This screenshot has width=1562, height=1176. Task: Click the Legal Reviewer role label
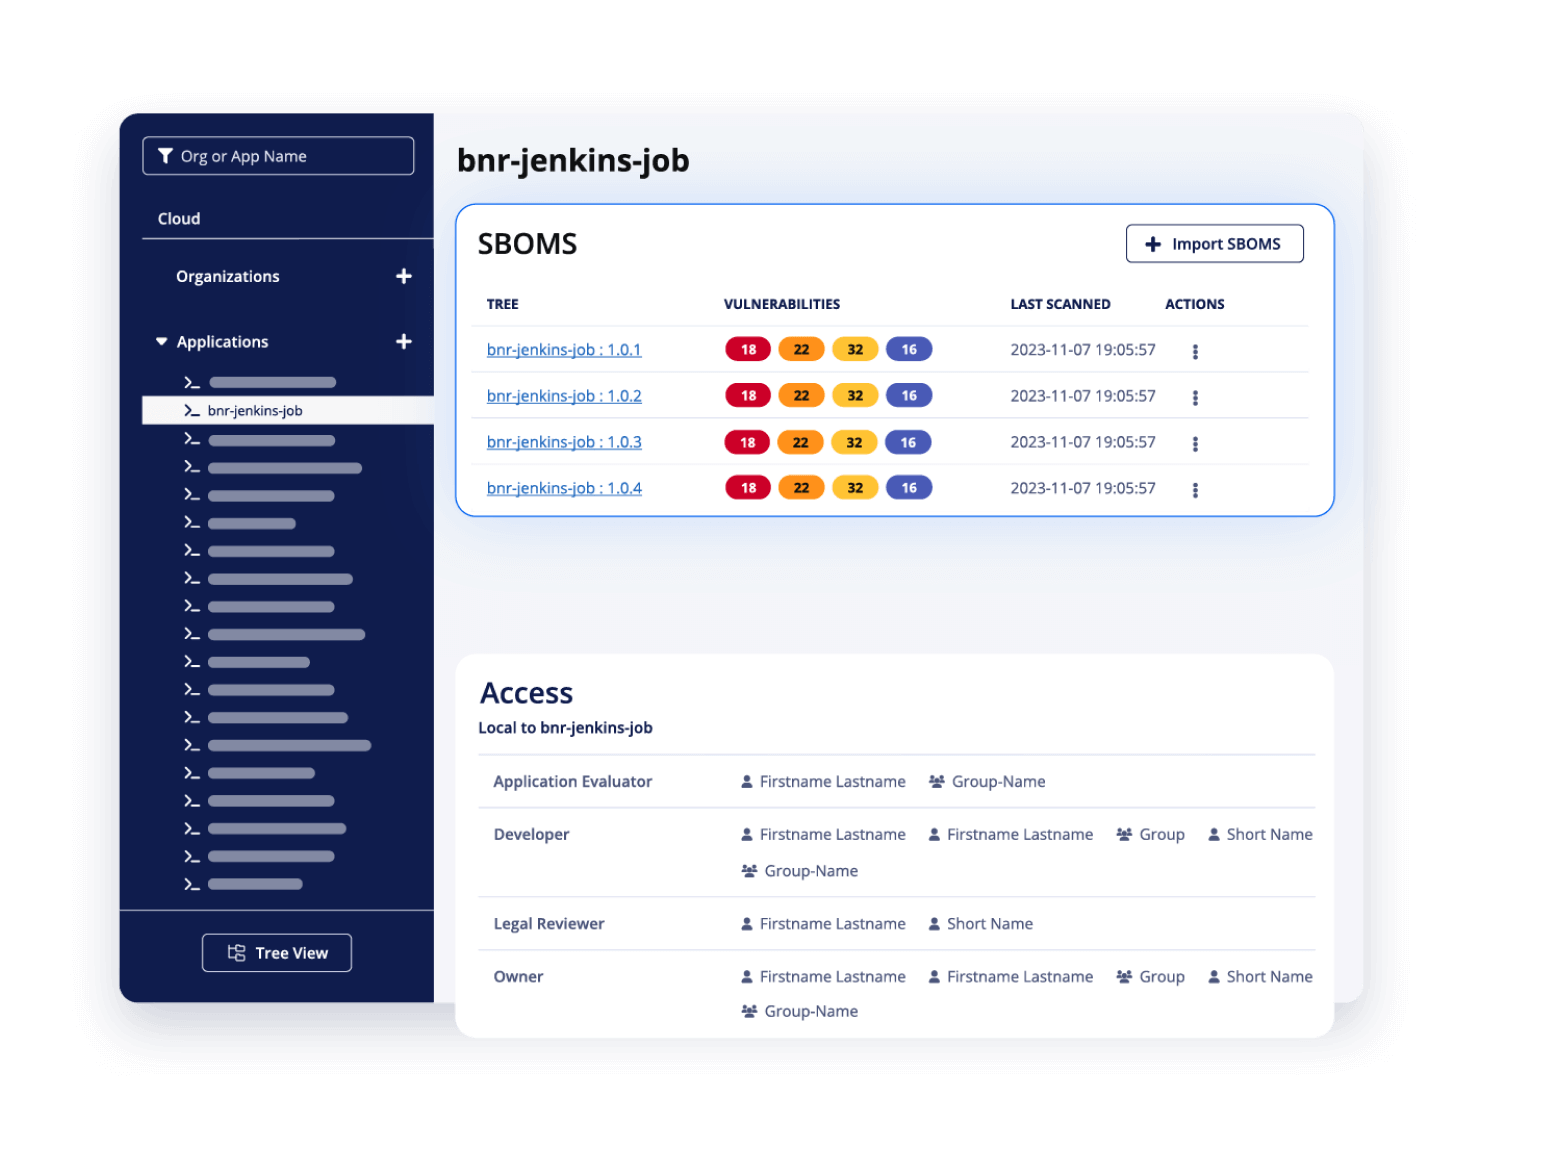549,924
